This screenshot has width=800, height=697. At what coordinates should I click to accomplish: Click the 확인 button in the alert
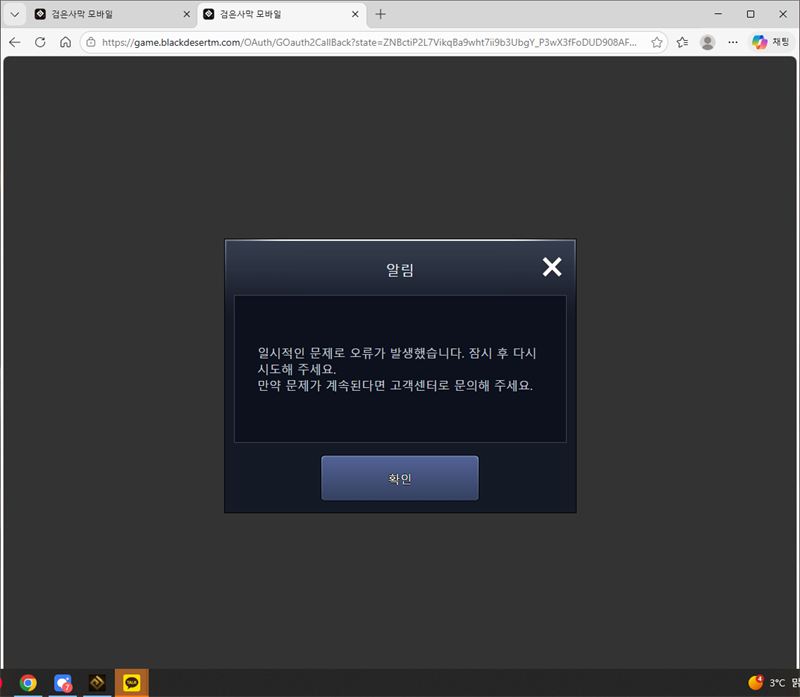[399, 478]
